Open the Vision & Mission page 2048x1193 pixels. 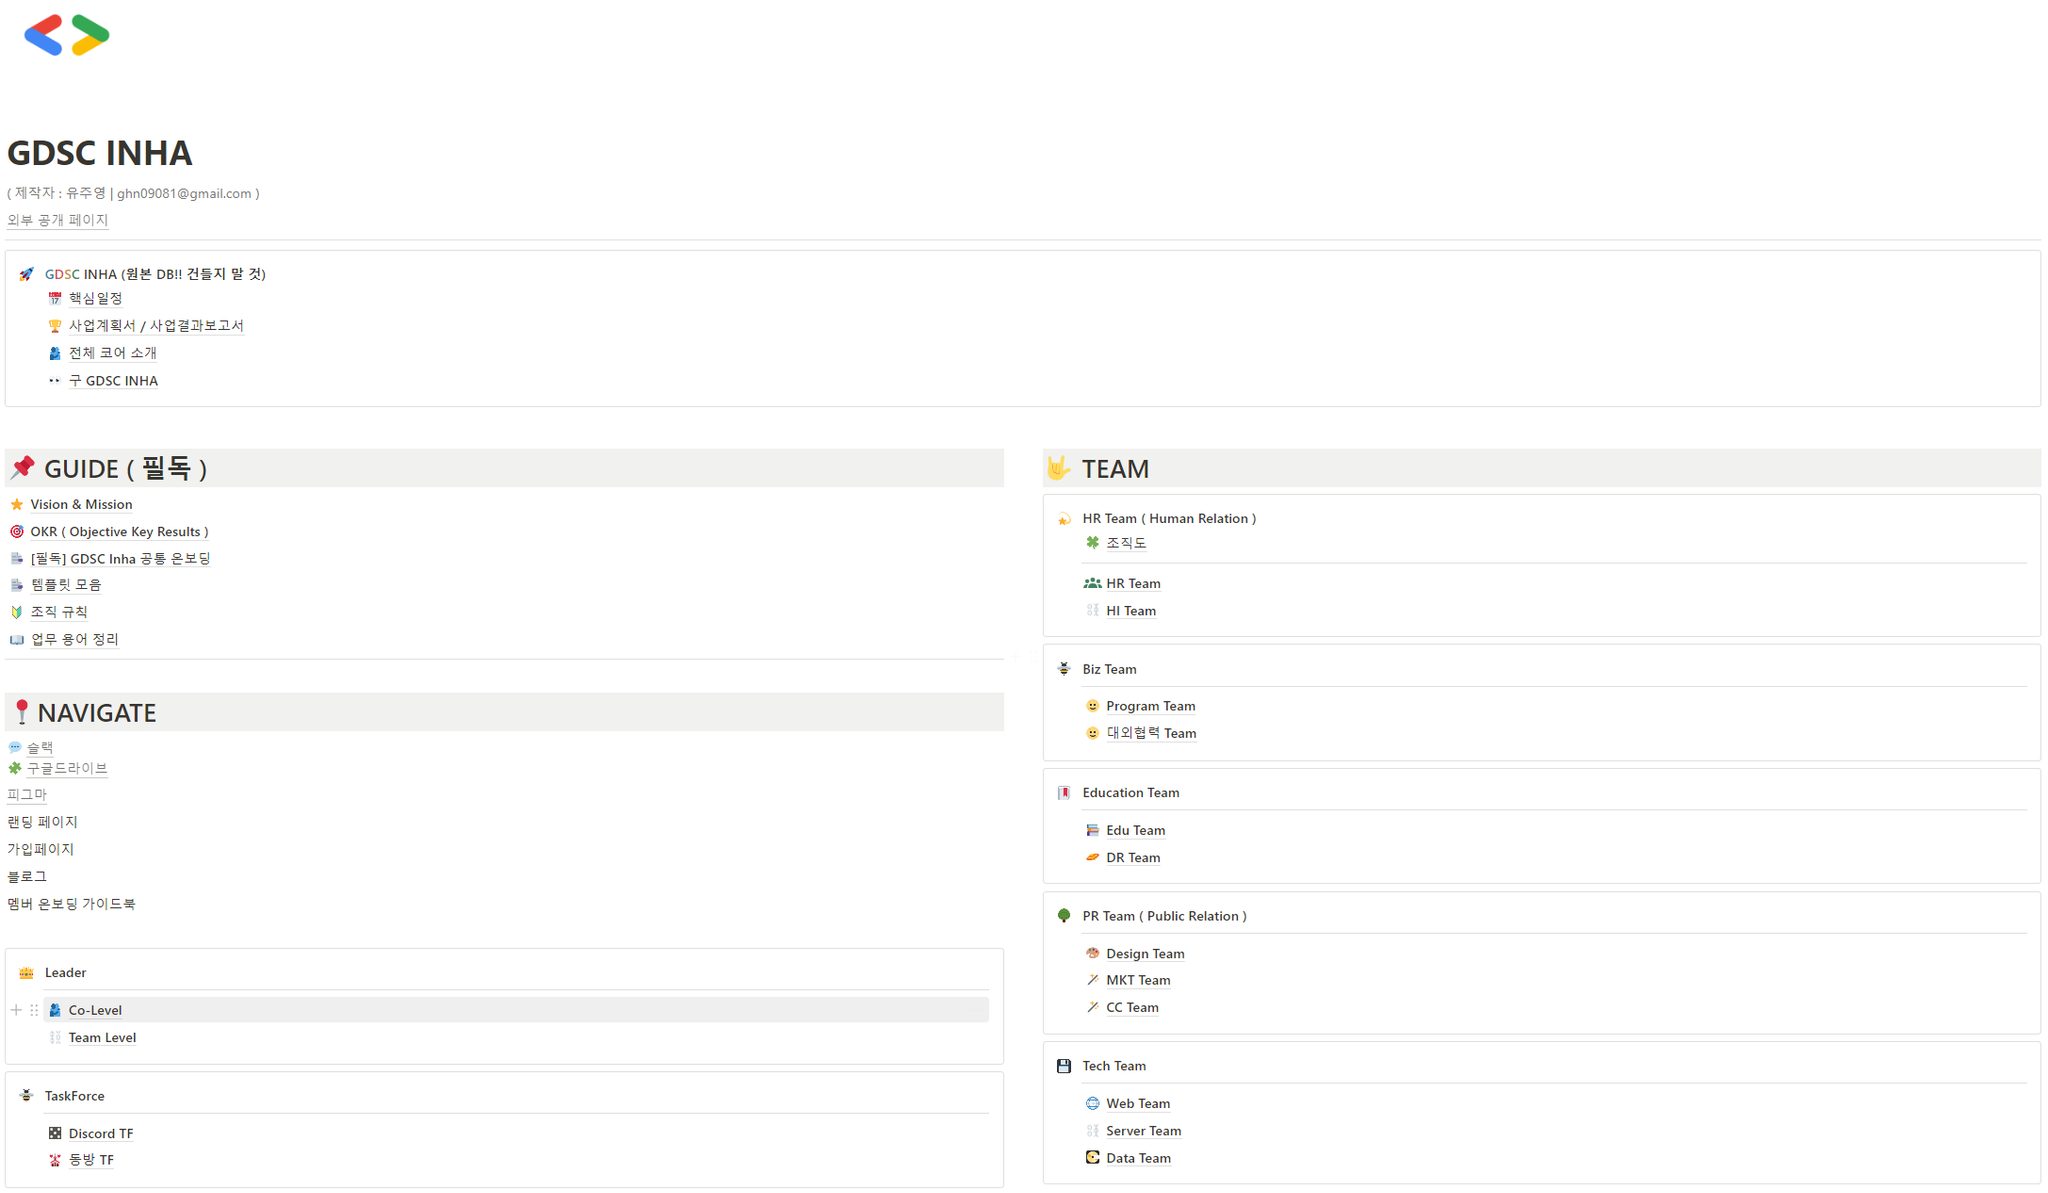tap(81, 505)
